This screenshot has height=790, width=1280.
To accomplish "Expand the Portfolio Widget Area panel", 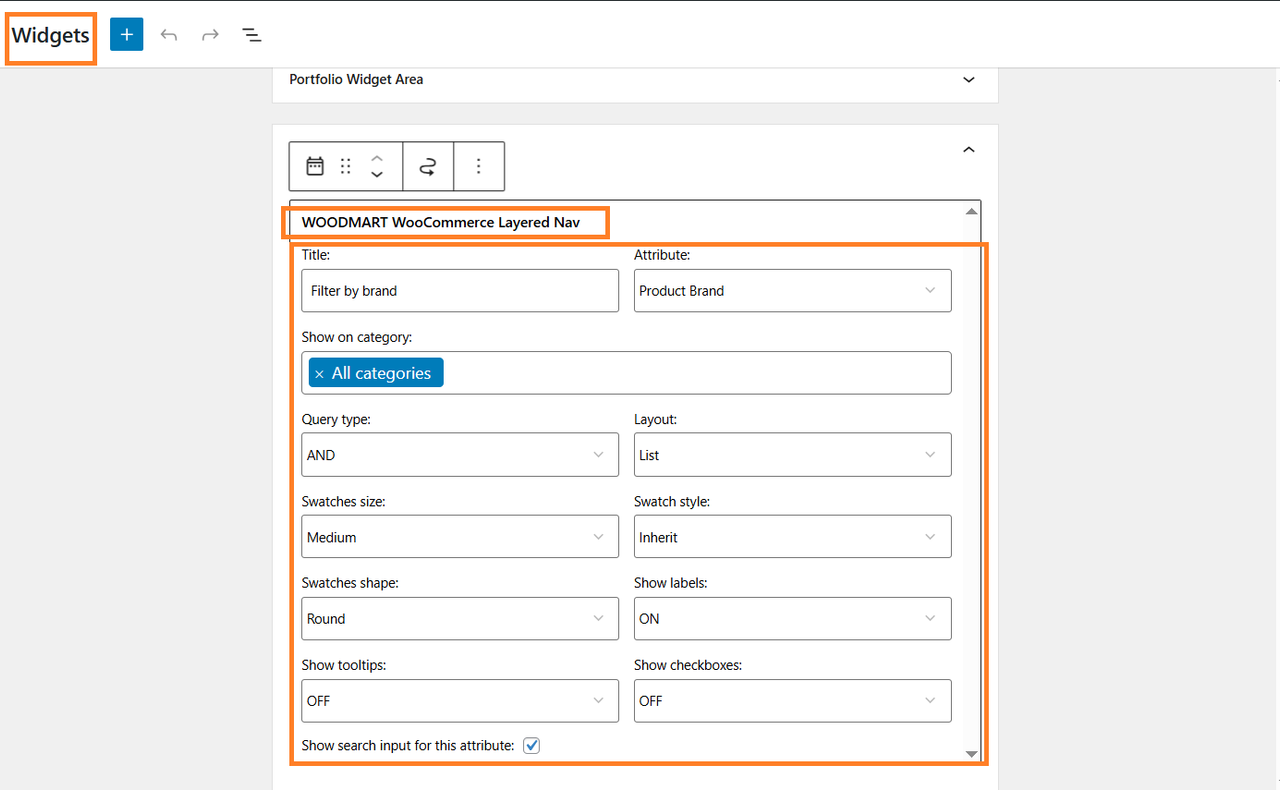I will pos(968,80).
